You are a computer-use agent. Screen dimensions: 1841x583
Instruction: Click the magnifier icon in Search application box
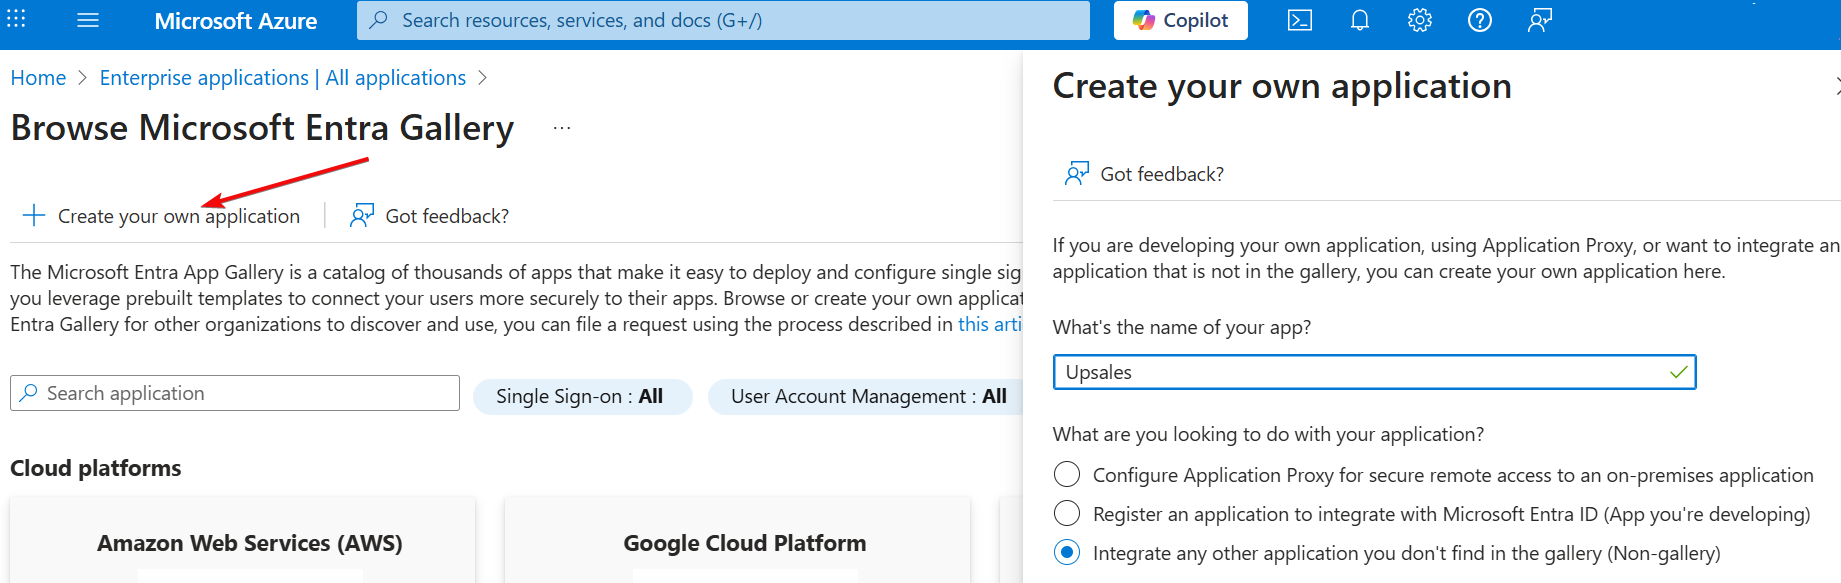point(29,393)
